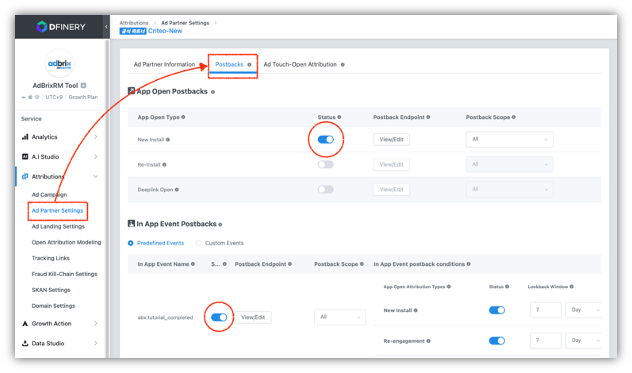Viewport: 632px width, 373px height.
Task: Open Day unit dropdown for Re-engagement
Action: [583, 341]
